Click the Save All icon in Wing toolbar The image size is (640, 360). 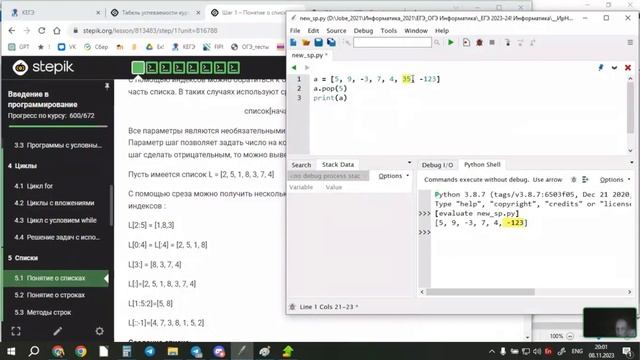[331, 42]
